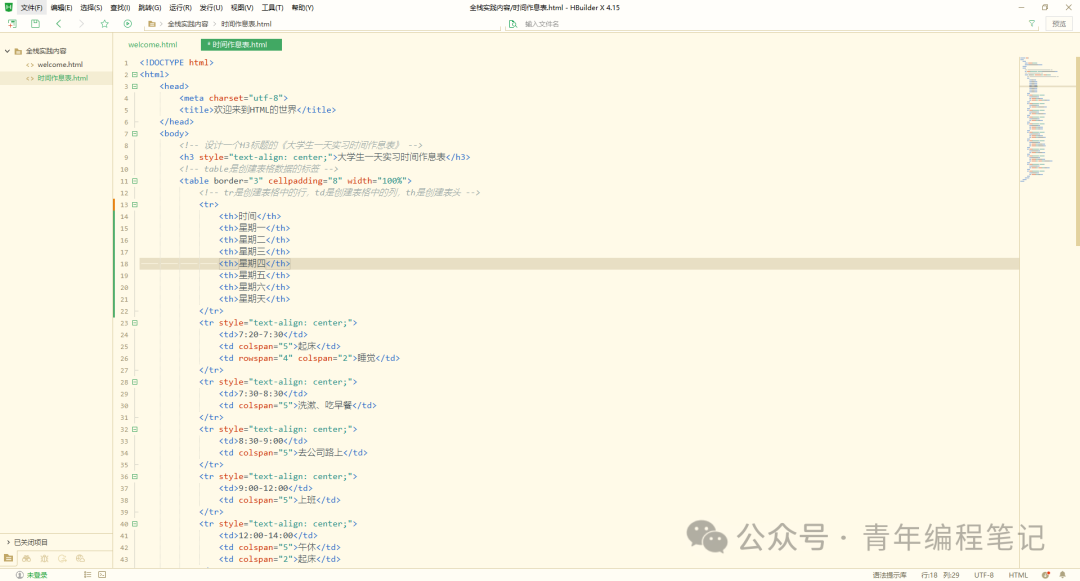Open the 视图(V) menu
1080x581 pixels.
(x=242, y=8)
